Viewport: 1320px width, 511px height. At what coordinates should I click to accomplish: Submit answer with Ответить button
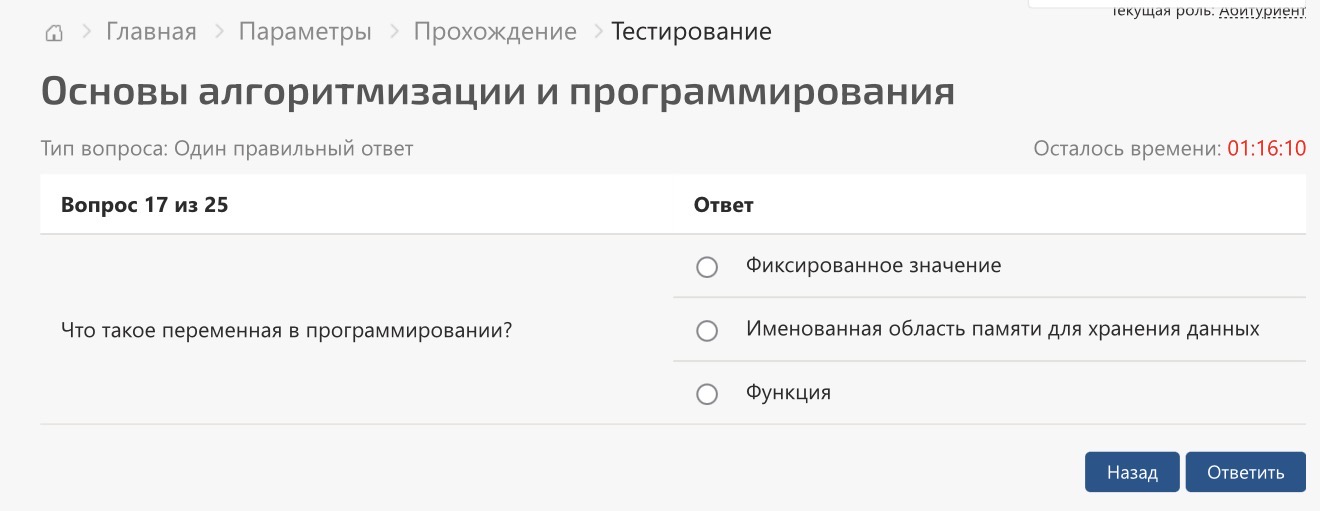[x=1246, y=472]
